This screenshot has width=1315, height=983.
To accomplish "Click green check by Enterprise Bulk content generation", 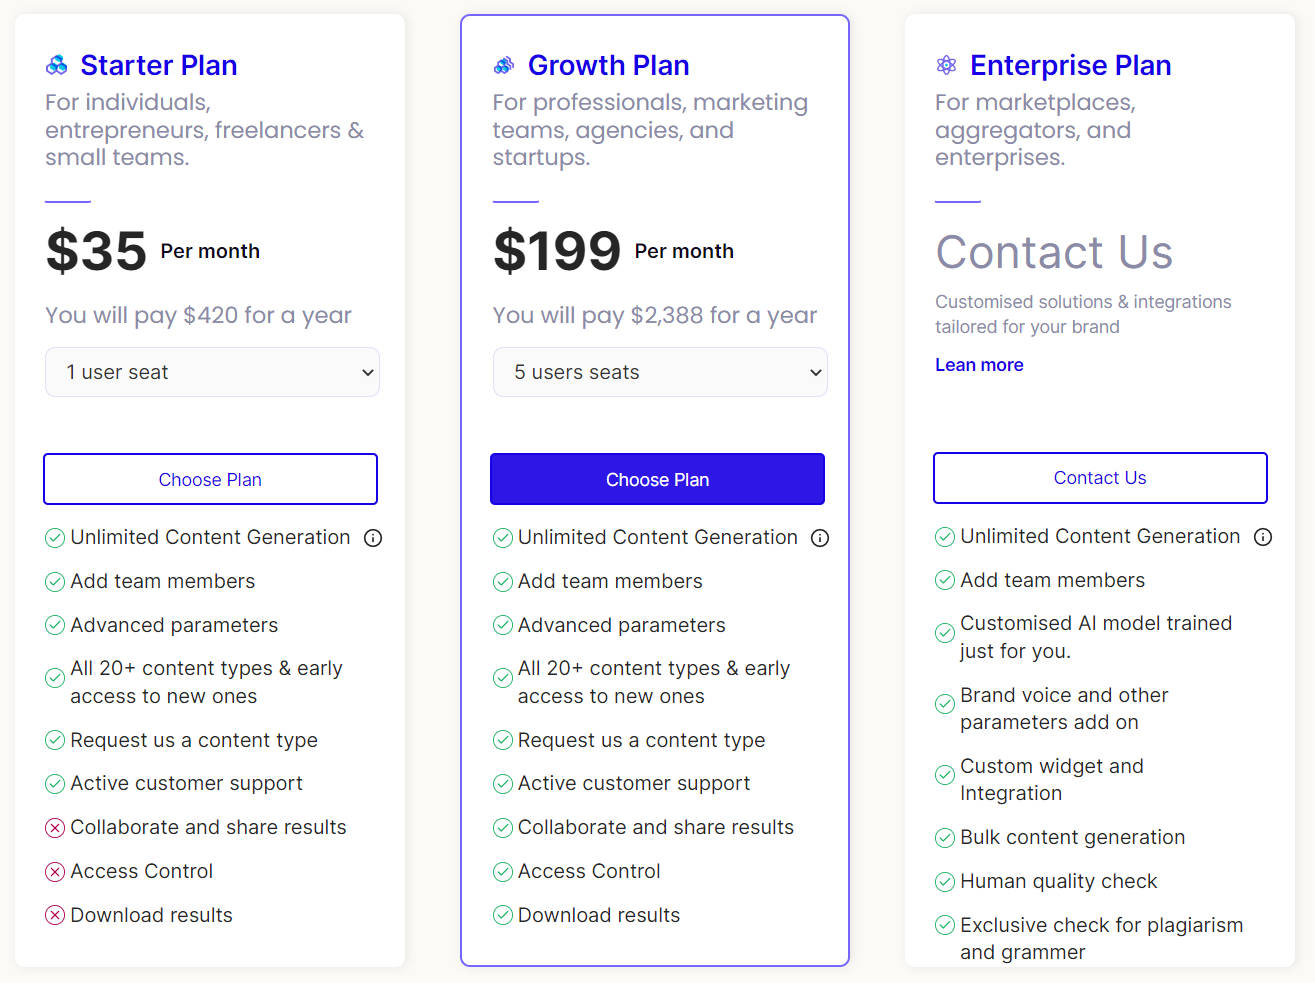I will [945, 838].
